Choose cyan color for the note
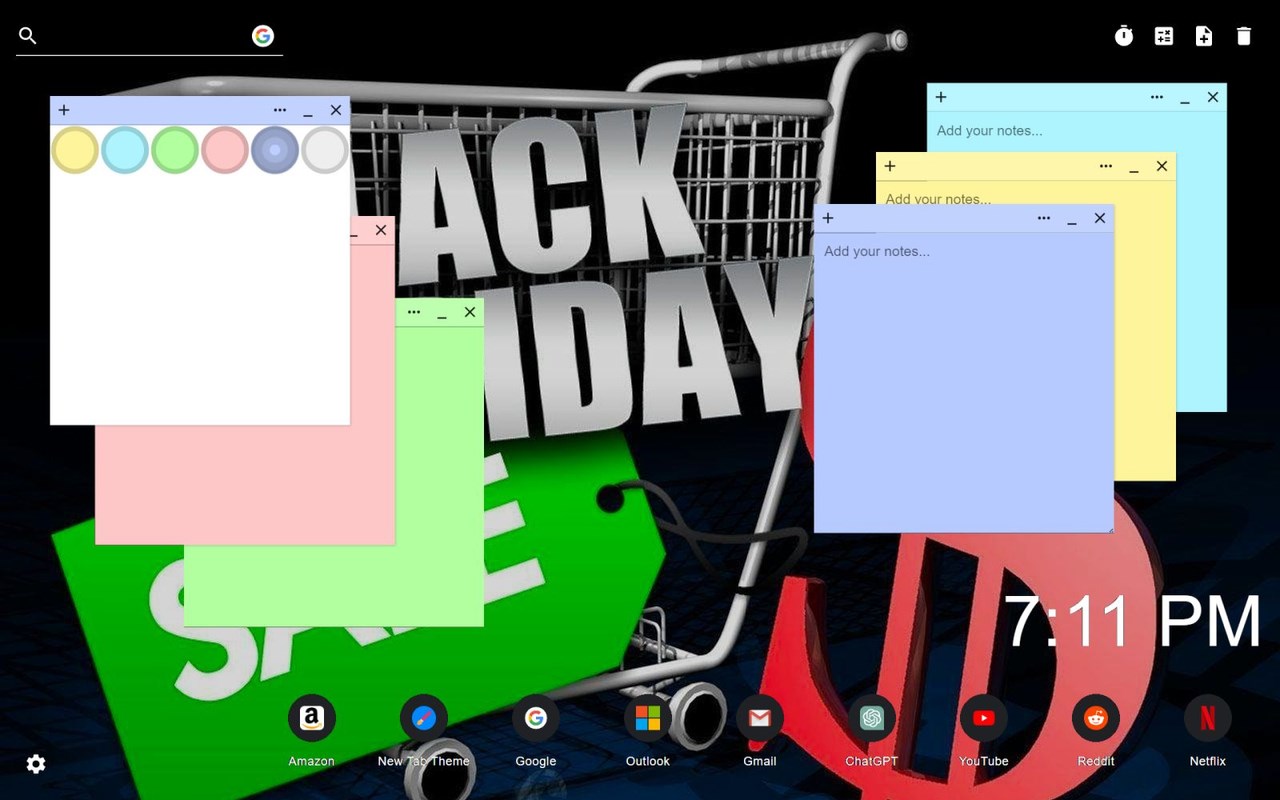The width and height of the screenshot is (1280, 800). tap(125, 150)
